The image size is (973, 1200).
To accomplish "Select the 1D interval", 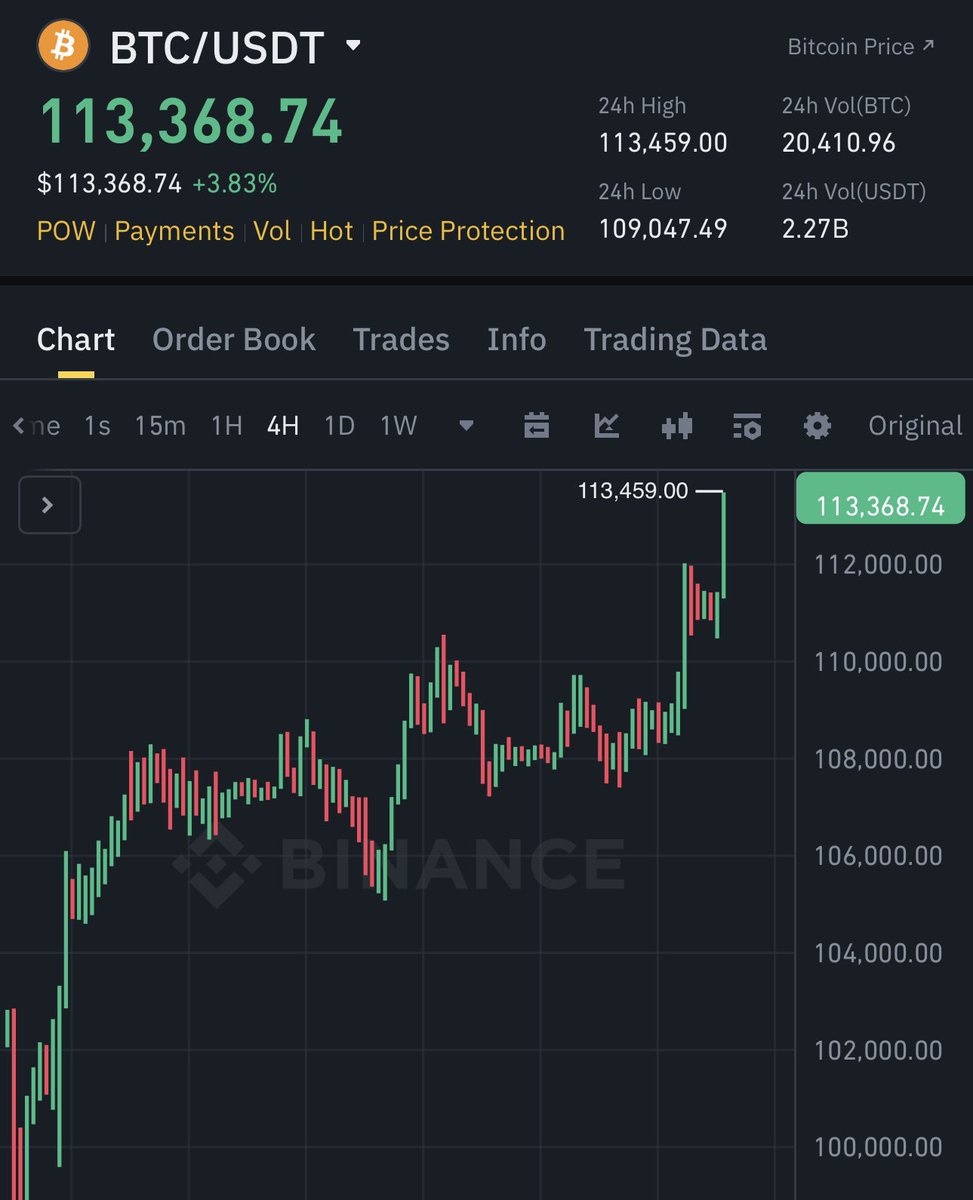I will click(340, 426).
